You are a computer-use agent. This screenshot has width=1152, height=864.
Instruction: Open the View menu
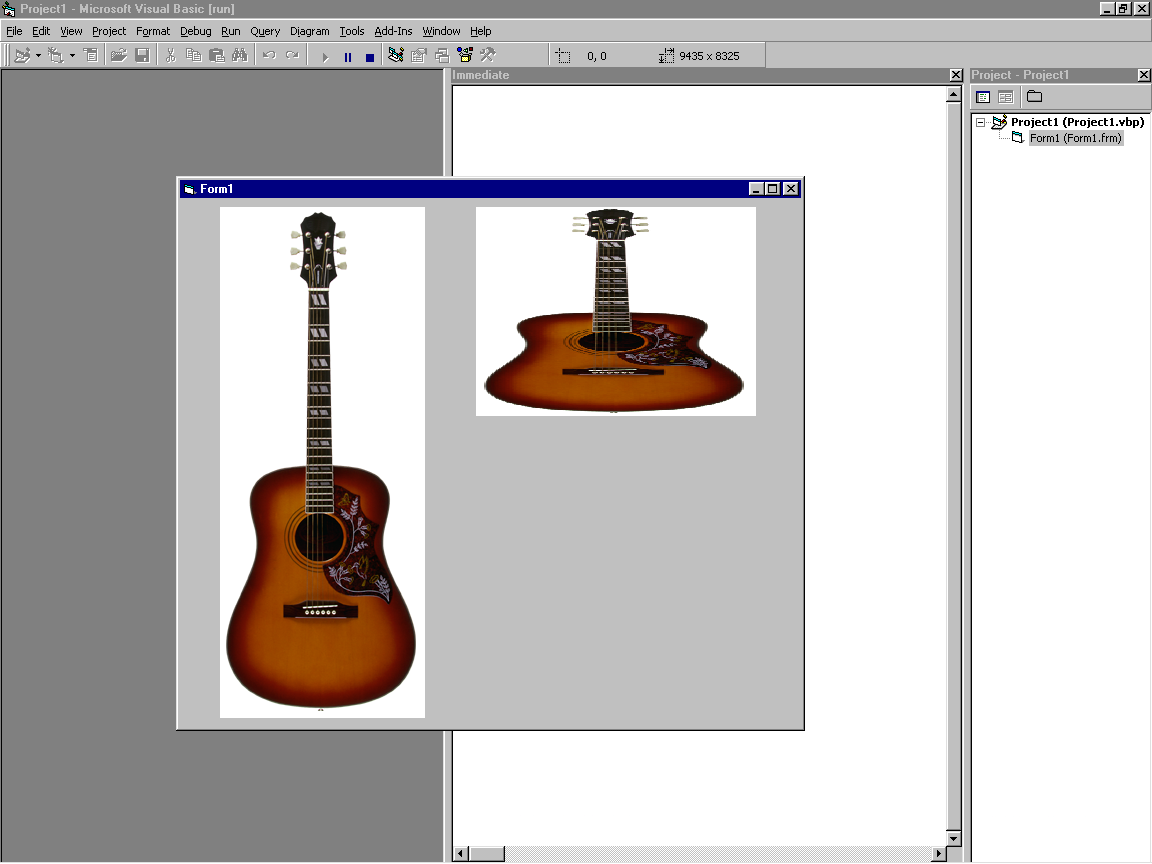[x=71, y=31]
